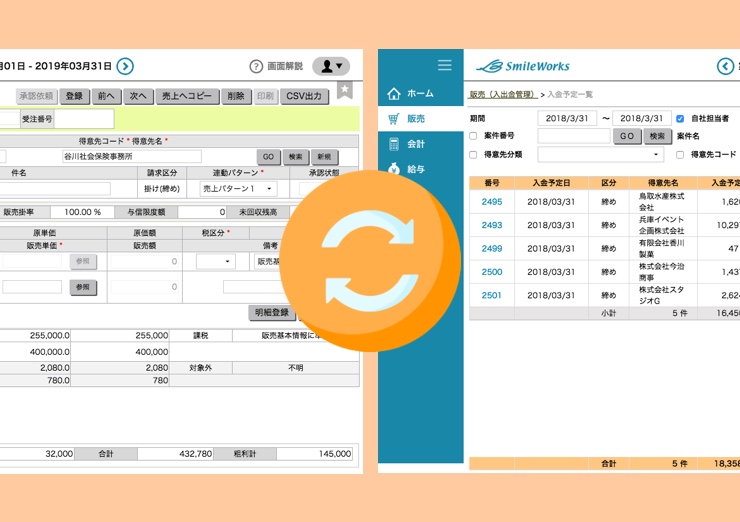Open record number 2499
This screenshot has height=522, width=740.
(492, 249)
